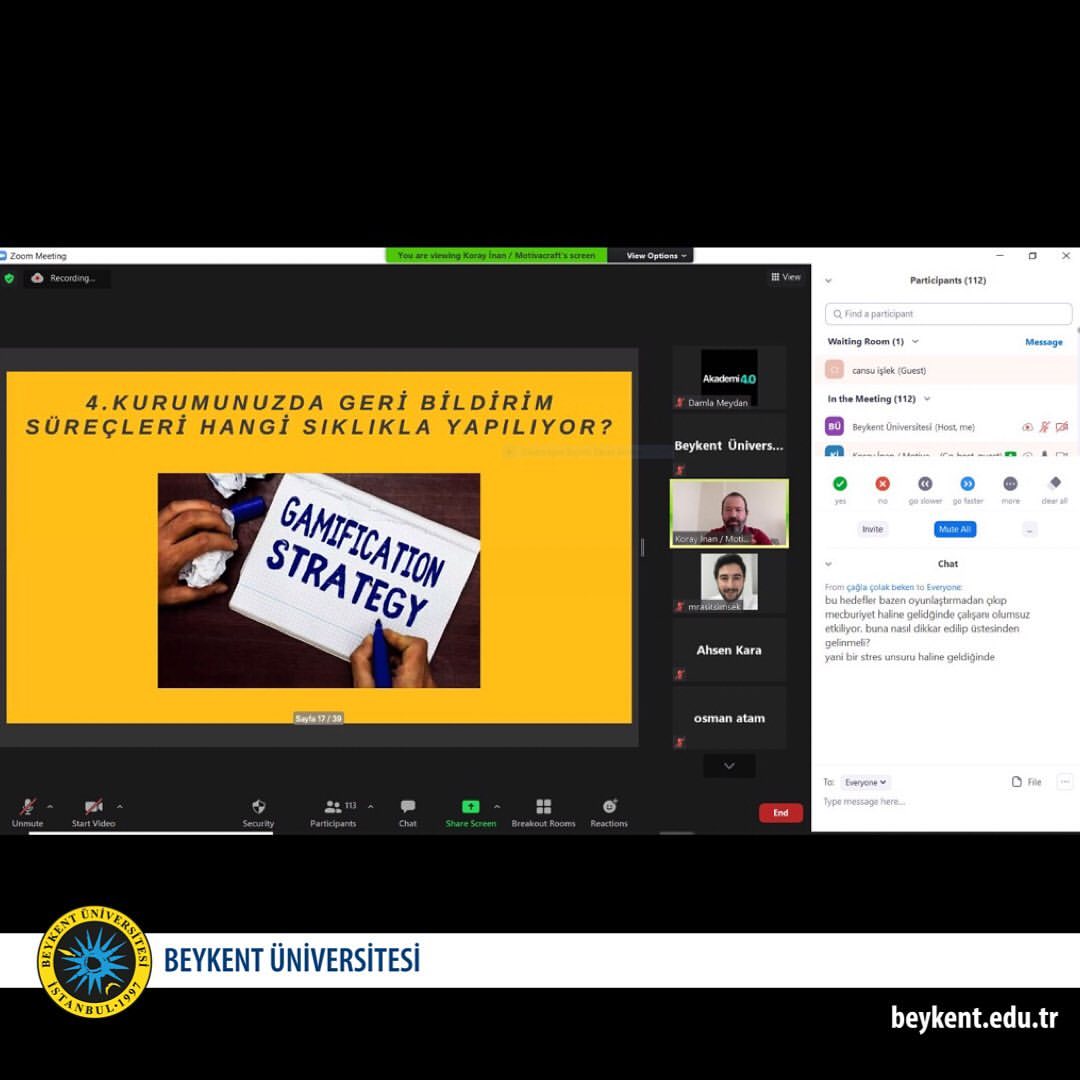Open the View layout menu

[786, 277]
